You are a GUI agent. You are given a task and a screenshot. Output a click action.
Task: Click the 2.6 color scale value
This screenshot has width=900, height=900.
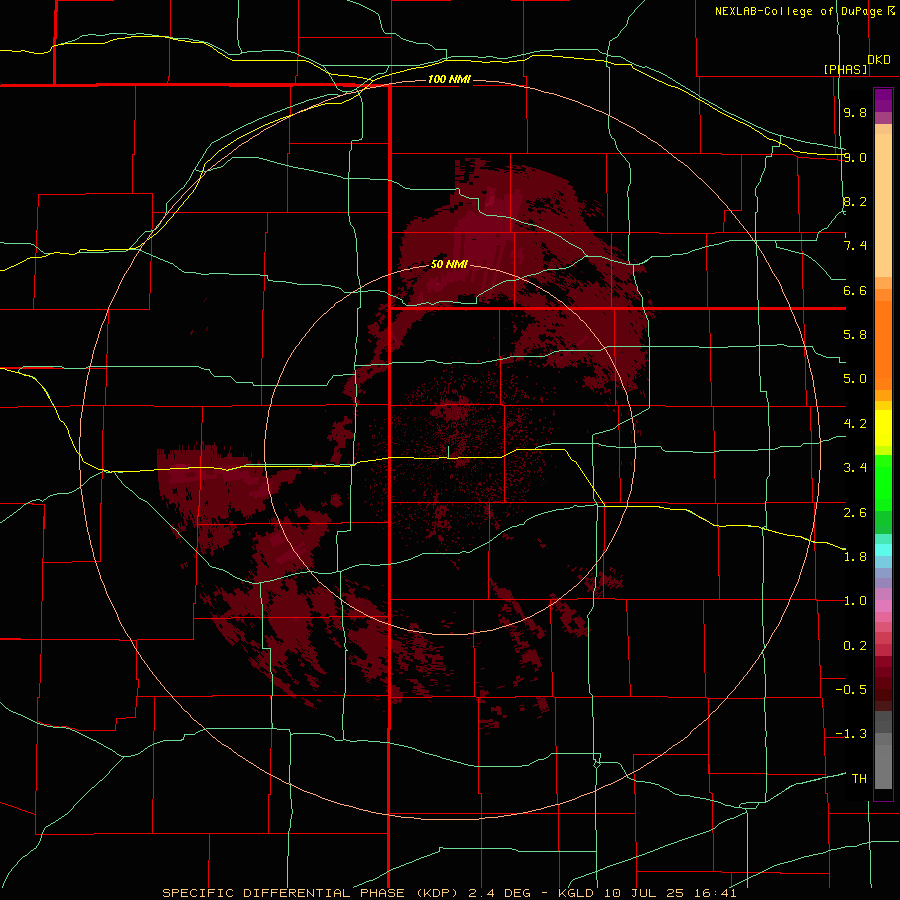(855, 513)
